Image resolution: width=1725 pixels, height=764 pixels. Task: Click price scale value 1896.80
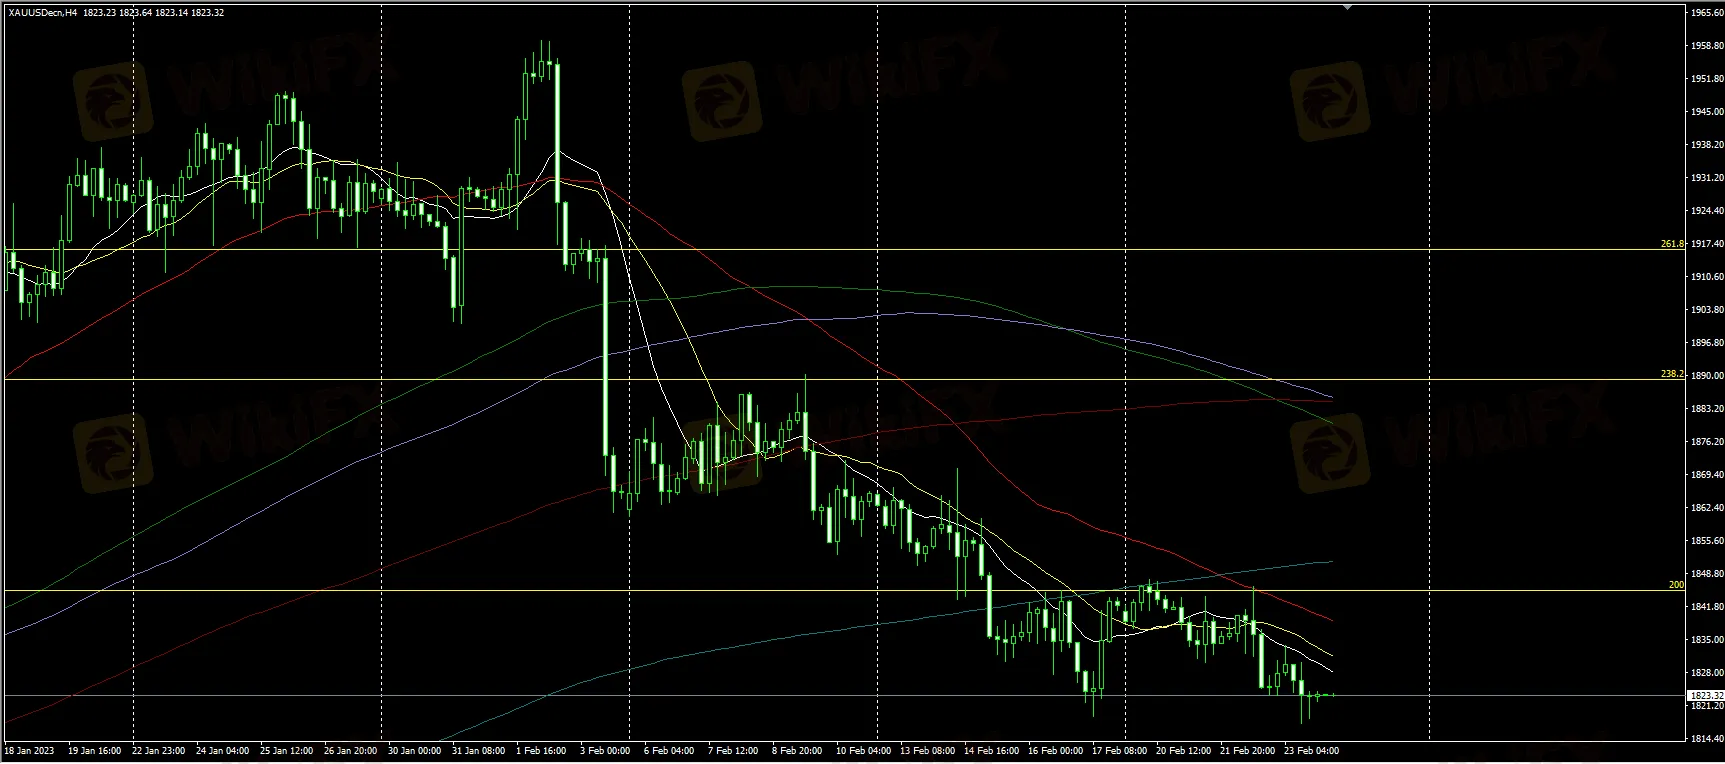pyautogui.click(x=1705, y=342)
